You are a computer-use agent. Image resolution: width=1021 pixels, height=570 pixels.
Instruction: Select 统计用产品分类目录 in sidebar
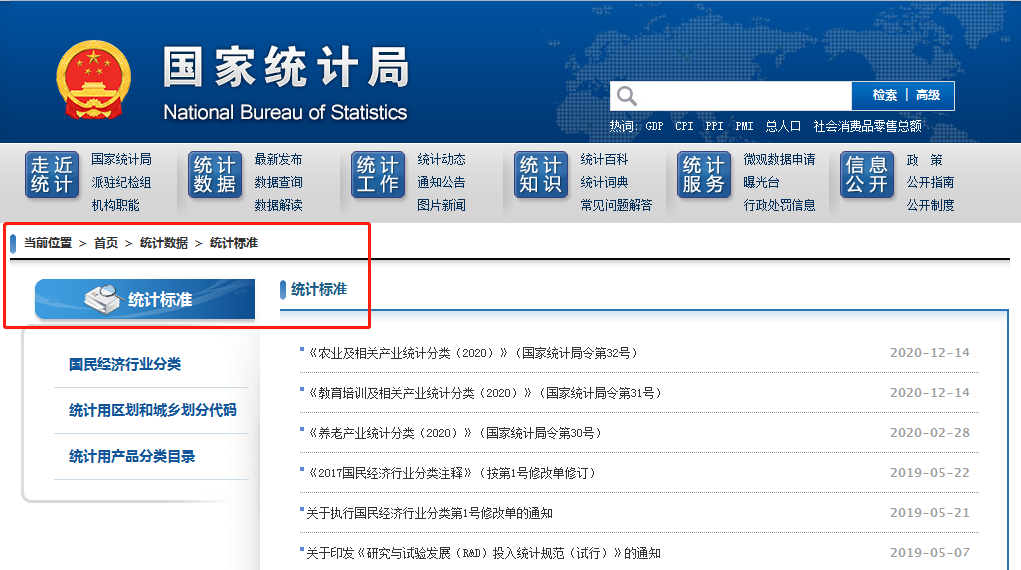click(x=132, y=457)
